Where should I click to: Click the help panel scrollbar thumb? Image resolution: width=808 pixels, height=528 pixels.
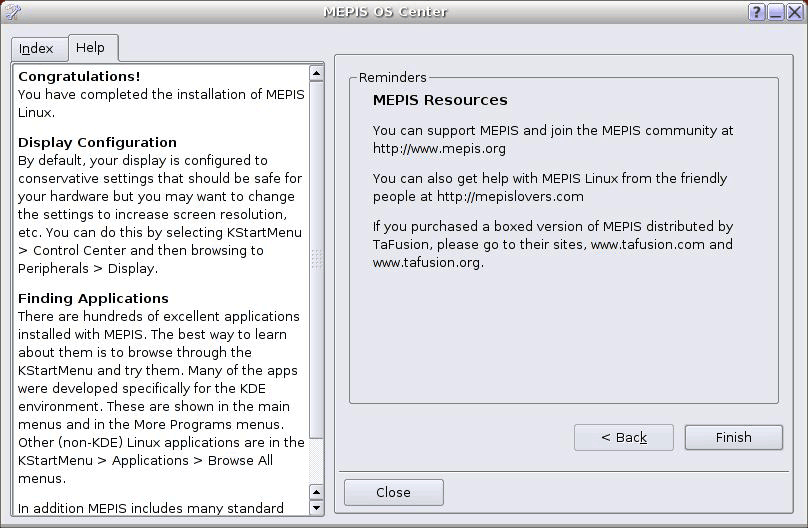pos(316,260)
